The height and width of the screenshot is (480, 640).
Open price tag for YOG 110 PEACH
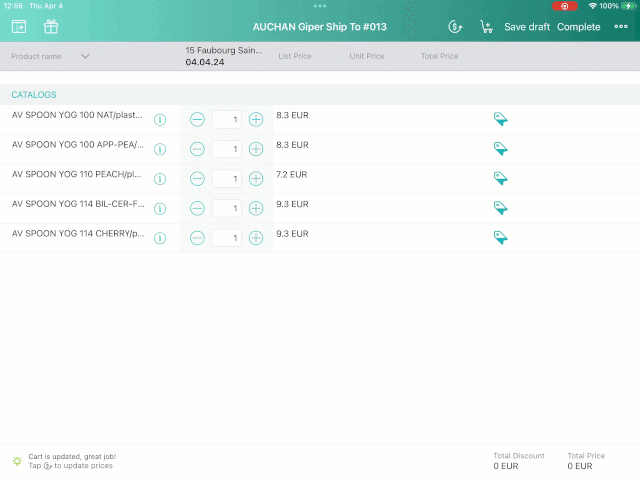pyautogui.click(x=500, y=178)
